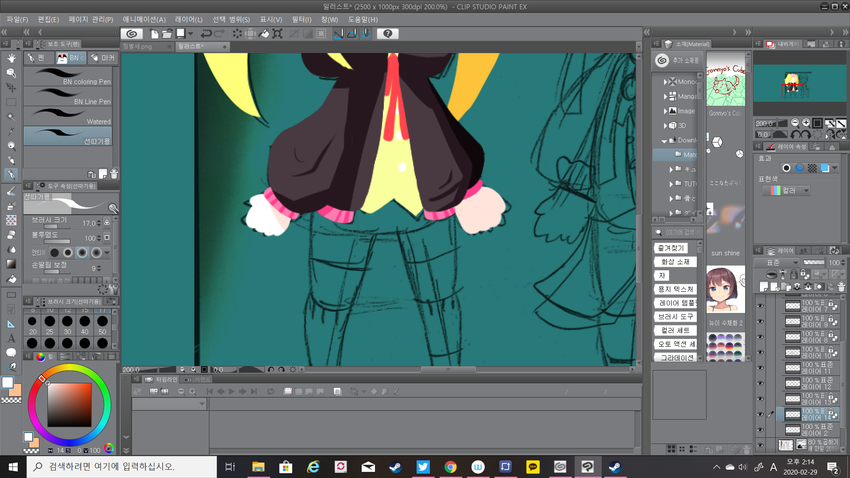Viewport: 850px width, 478px height.
Task: Open the sub tool detail wrench icon
Action: coord(113,289)
